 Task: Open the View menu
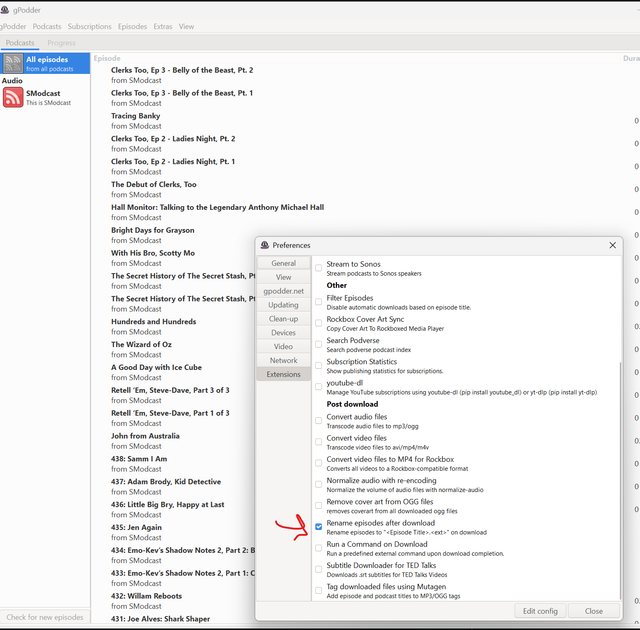[x=186, y=27]
